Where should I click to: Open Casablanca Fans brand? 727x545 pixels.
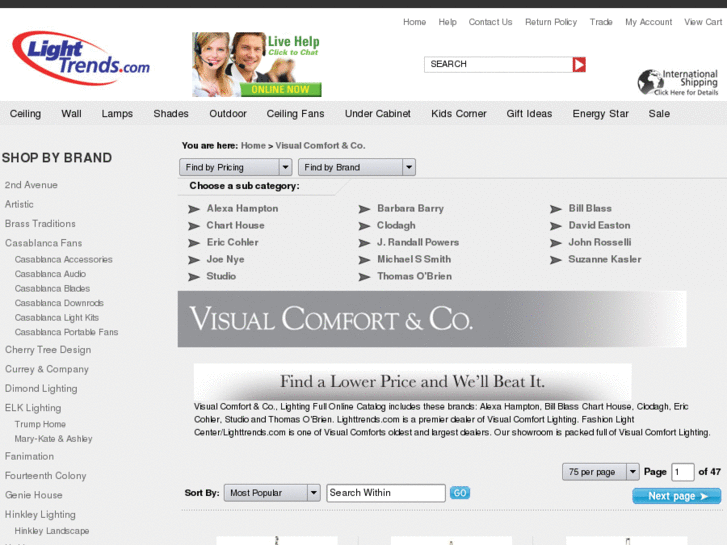(x=43, y=243)
